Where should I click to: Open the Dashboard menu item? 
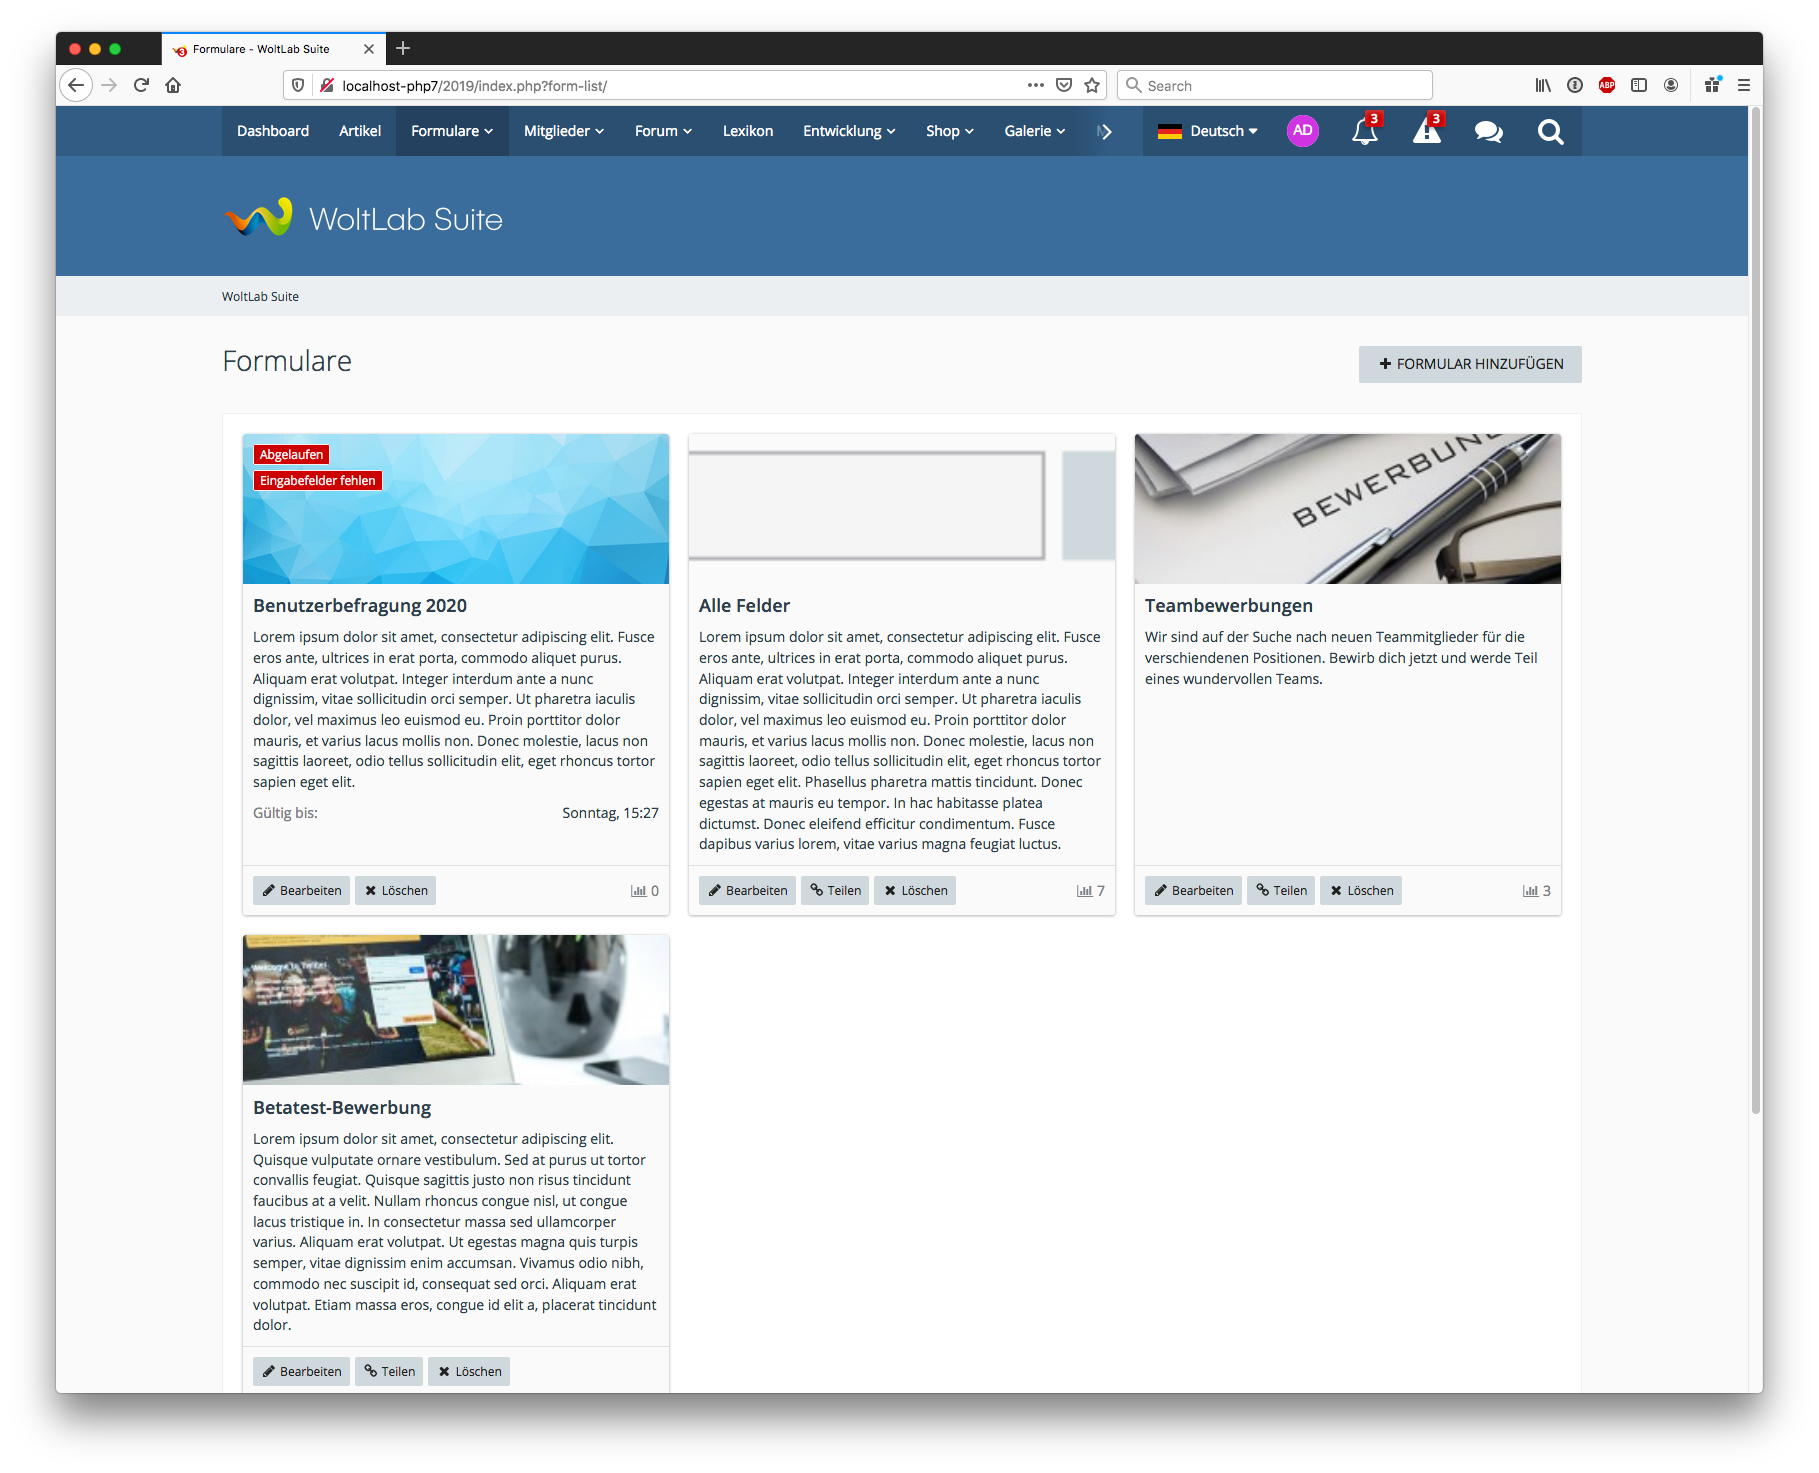[273, 131]
